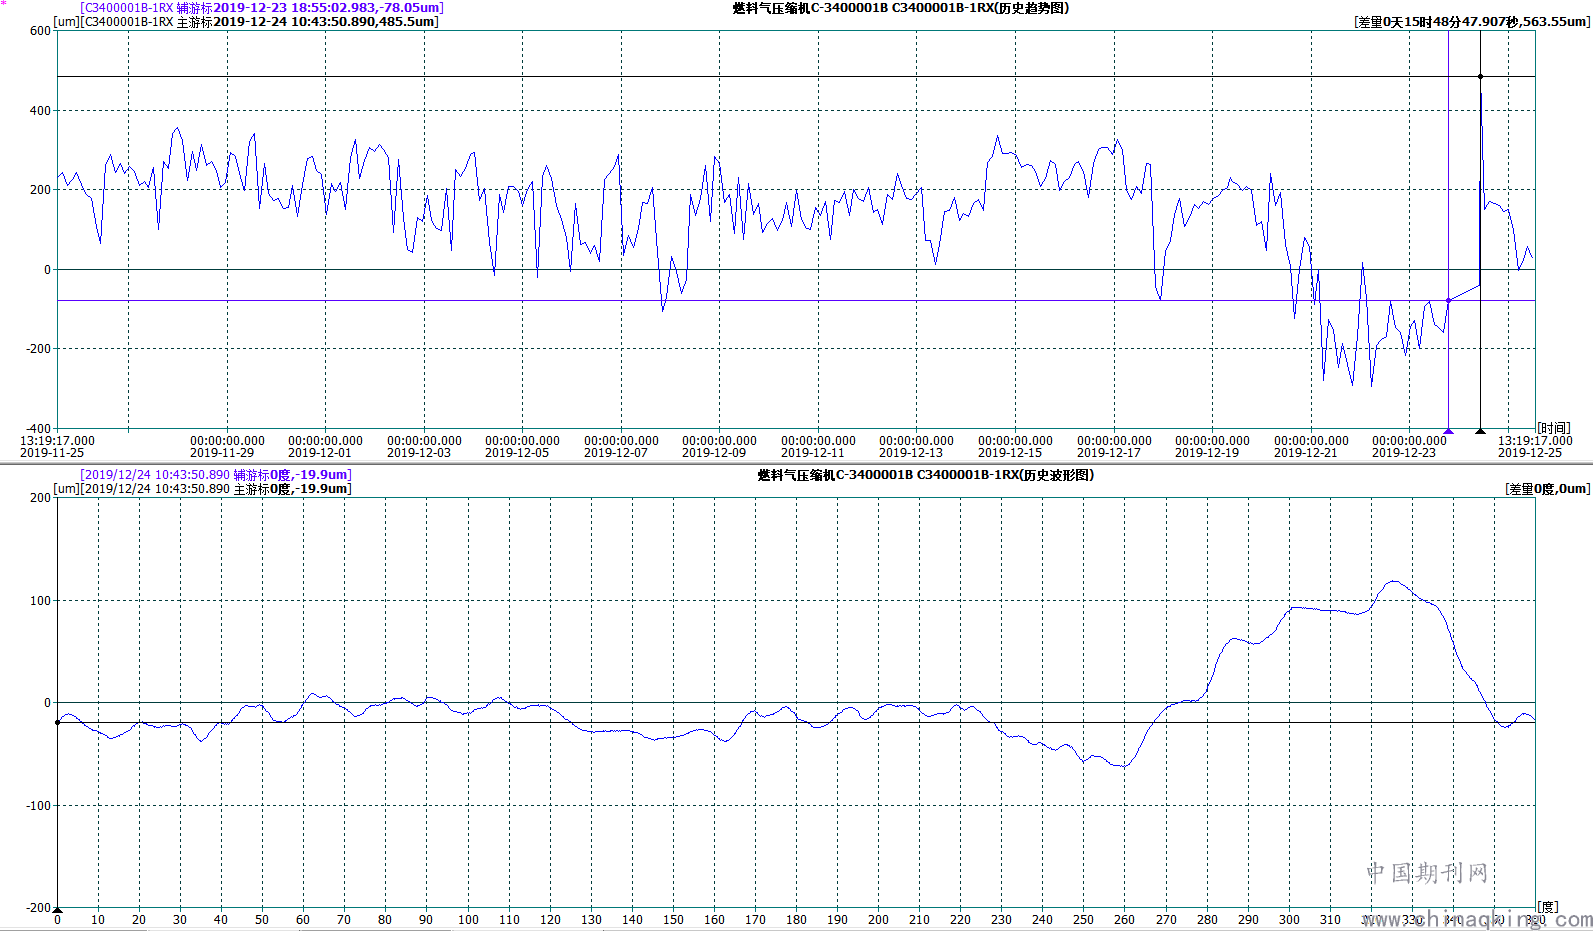The image size is (1593, 931).
Task: Click the 2019-12-05 date label
Action: point(517,453)
